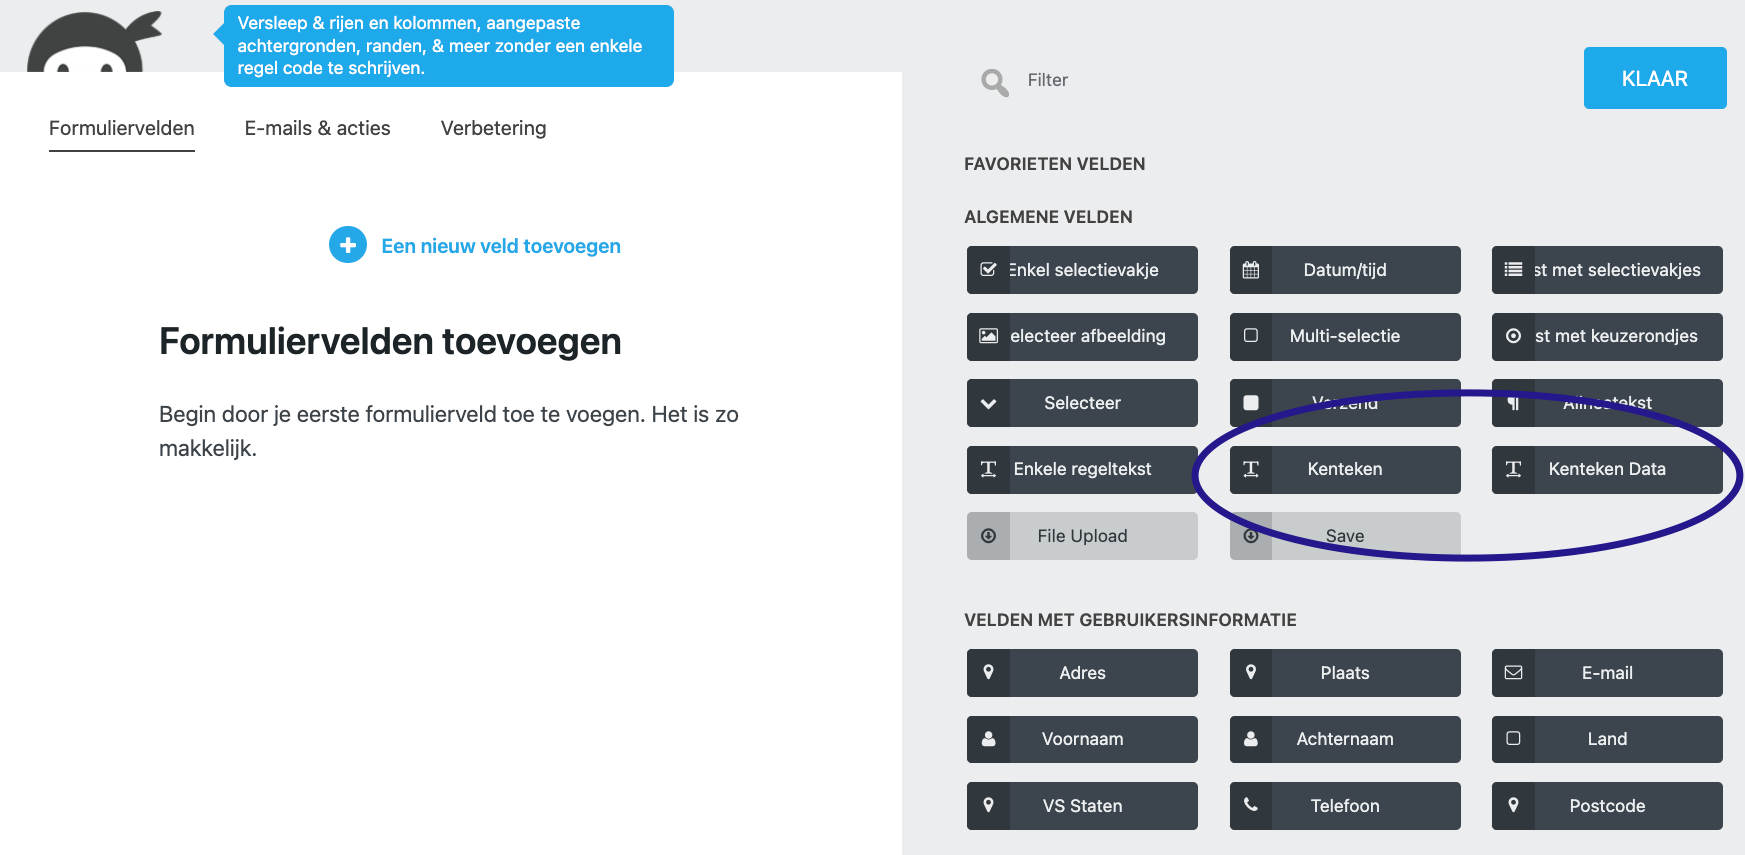Click the Ninja Forms mascot logo
The height and width of the screenshot is (855, 1745).
(x=93, y=42)
